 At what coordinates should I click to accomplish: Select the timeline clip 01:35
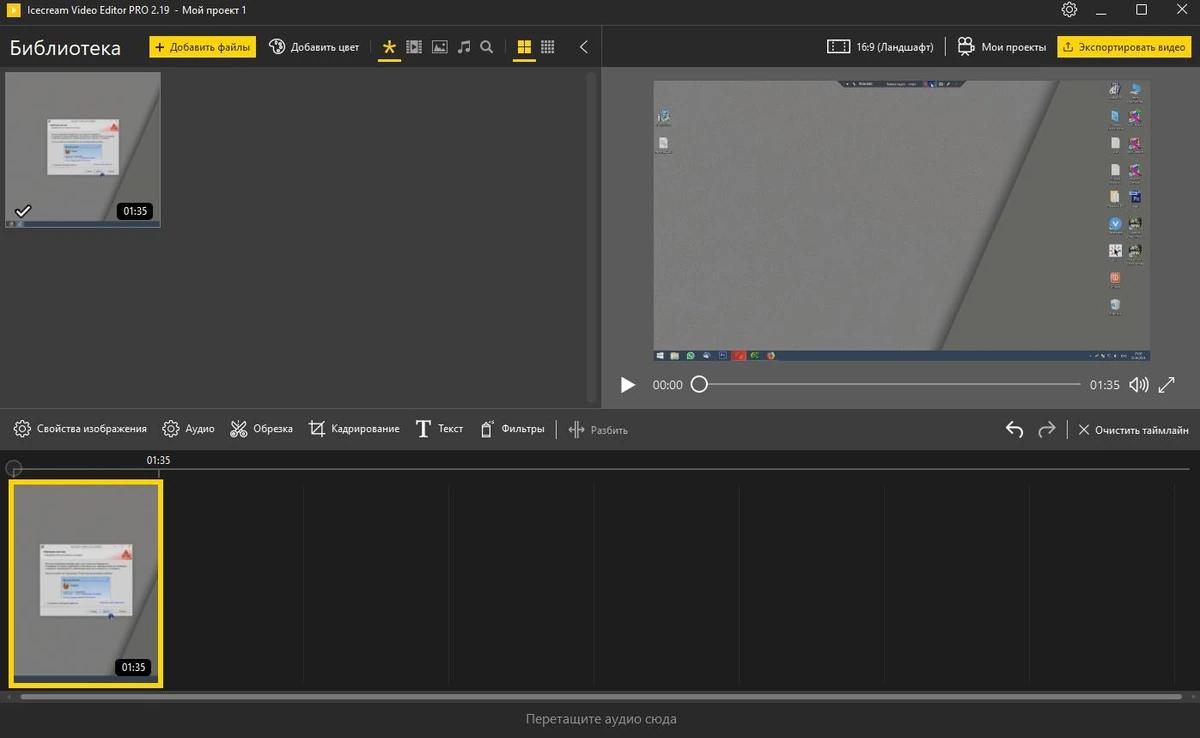pos(86,584)
